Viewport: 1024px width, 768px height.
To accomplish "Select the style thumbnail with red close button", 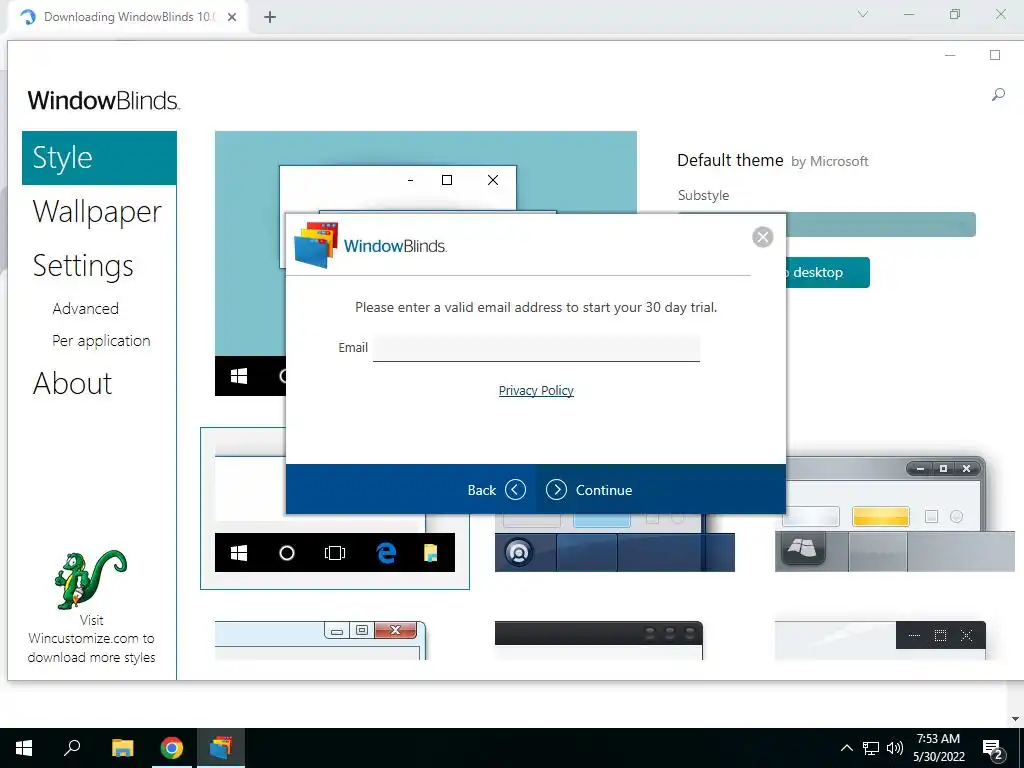I will coord(321,640).
